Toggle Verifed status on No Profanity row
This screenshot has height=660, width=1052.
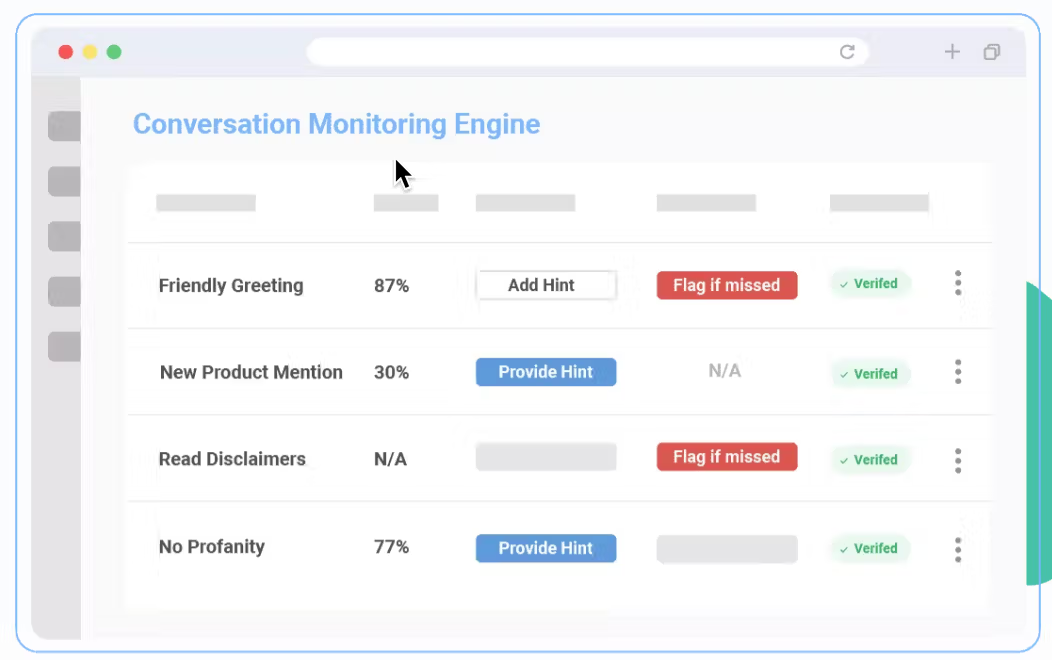tap(869, 548)
